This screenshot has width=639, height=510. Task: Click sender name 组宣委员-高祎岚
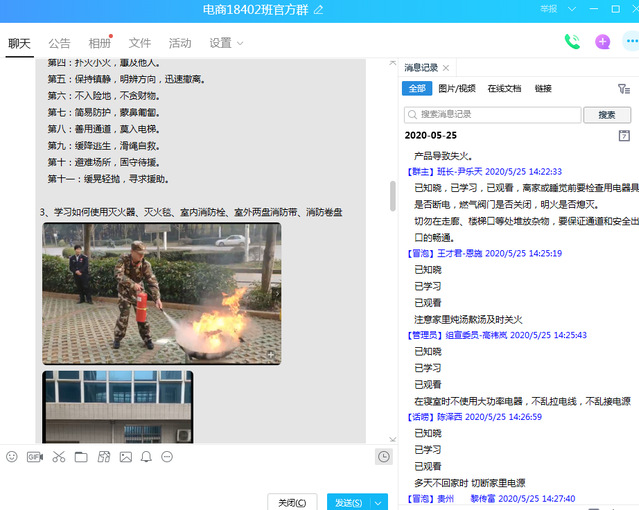pyautogui.click(x=476, y=335)
